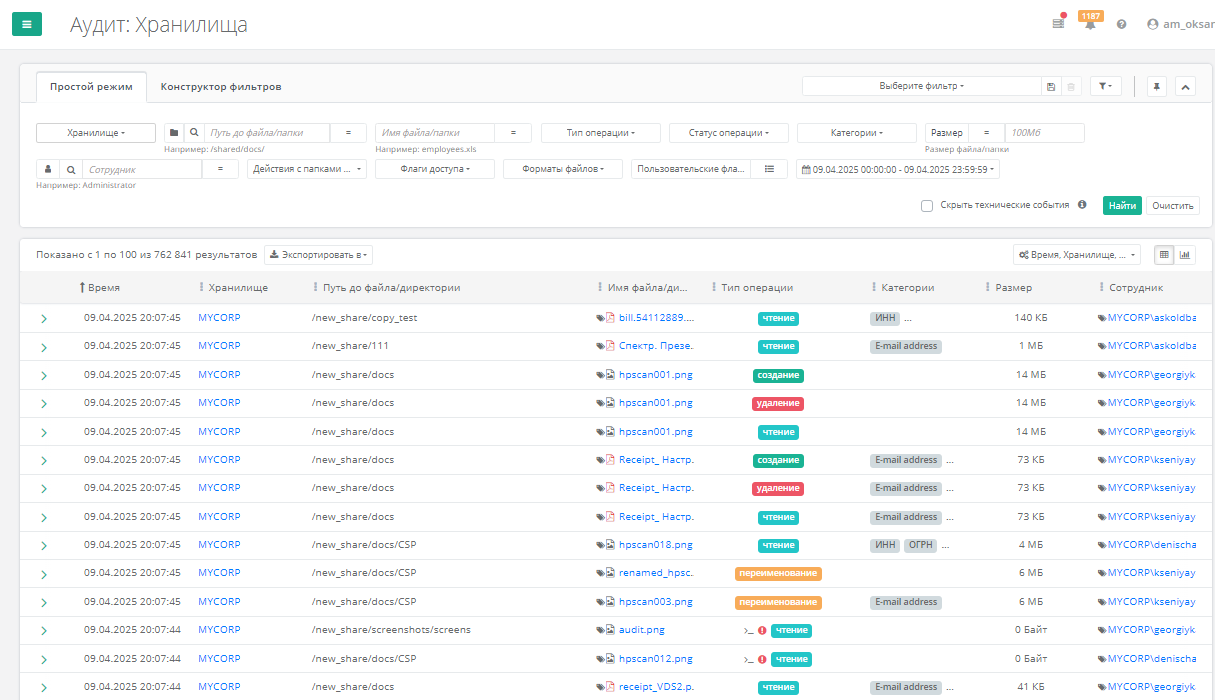Open the notifications bell with 1187 badge
1215x700 pixels.
click(1090, 24)
